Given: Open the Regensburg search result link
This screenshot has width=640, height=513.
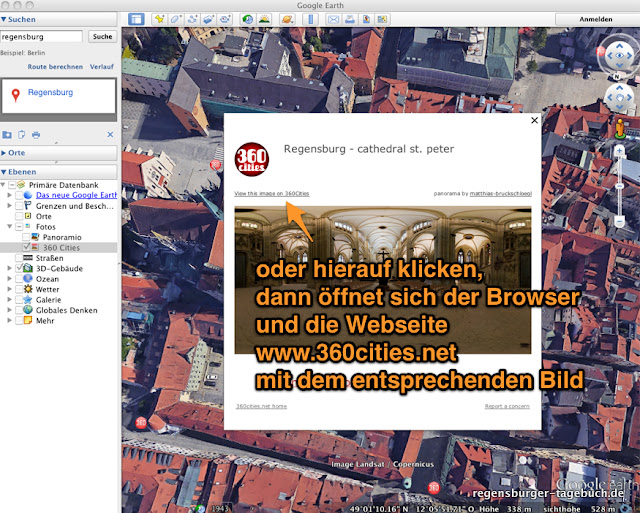Looking at the screenshot, I should [x=51, y=92].
